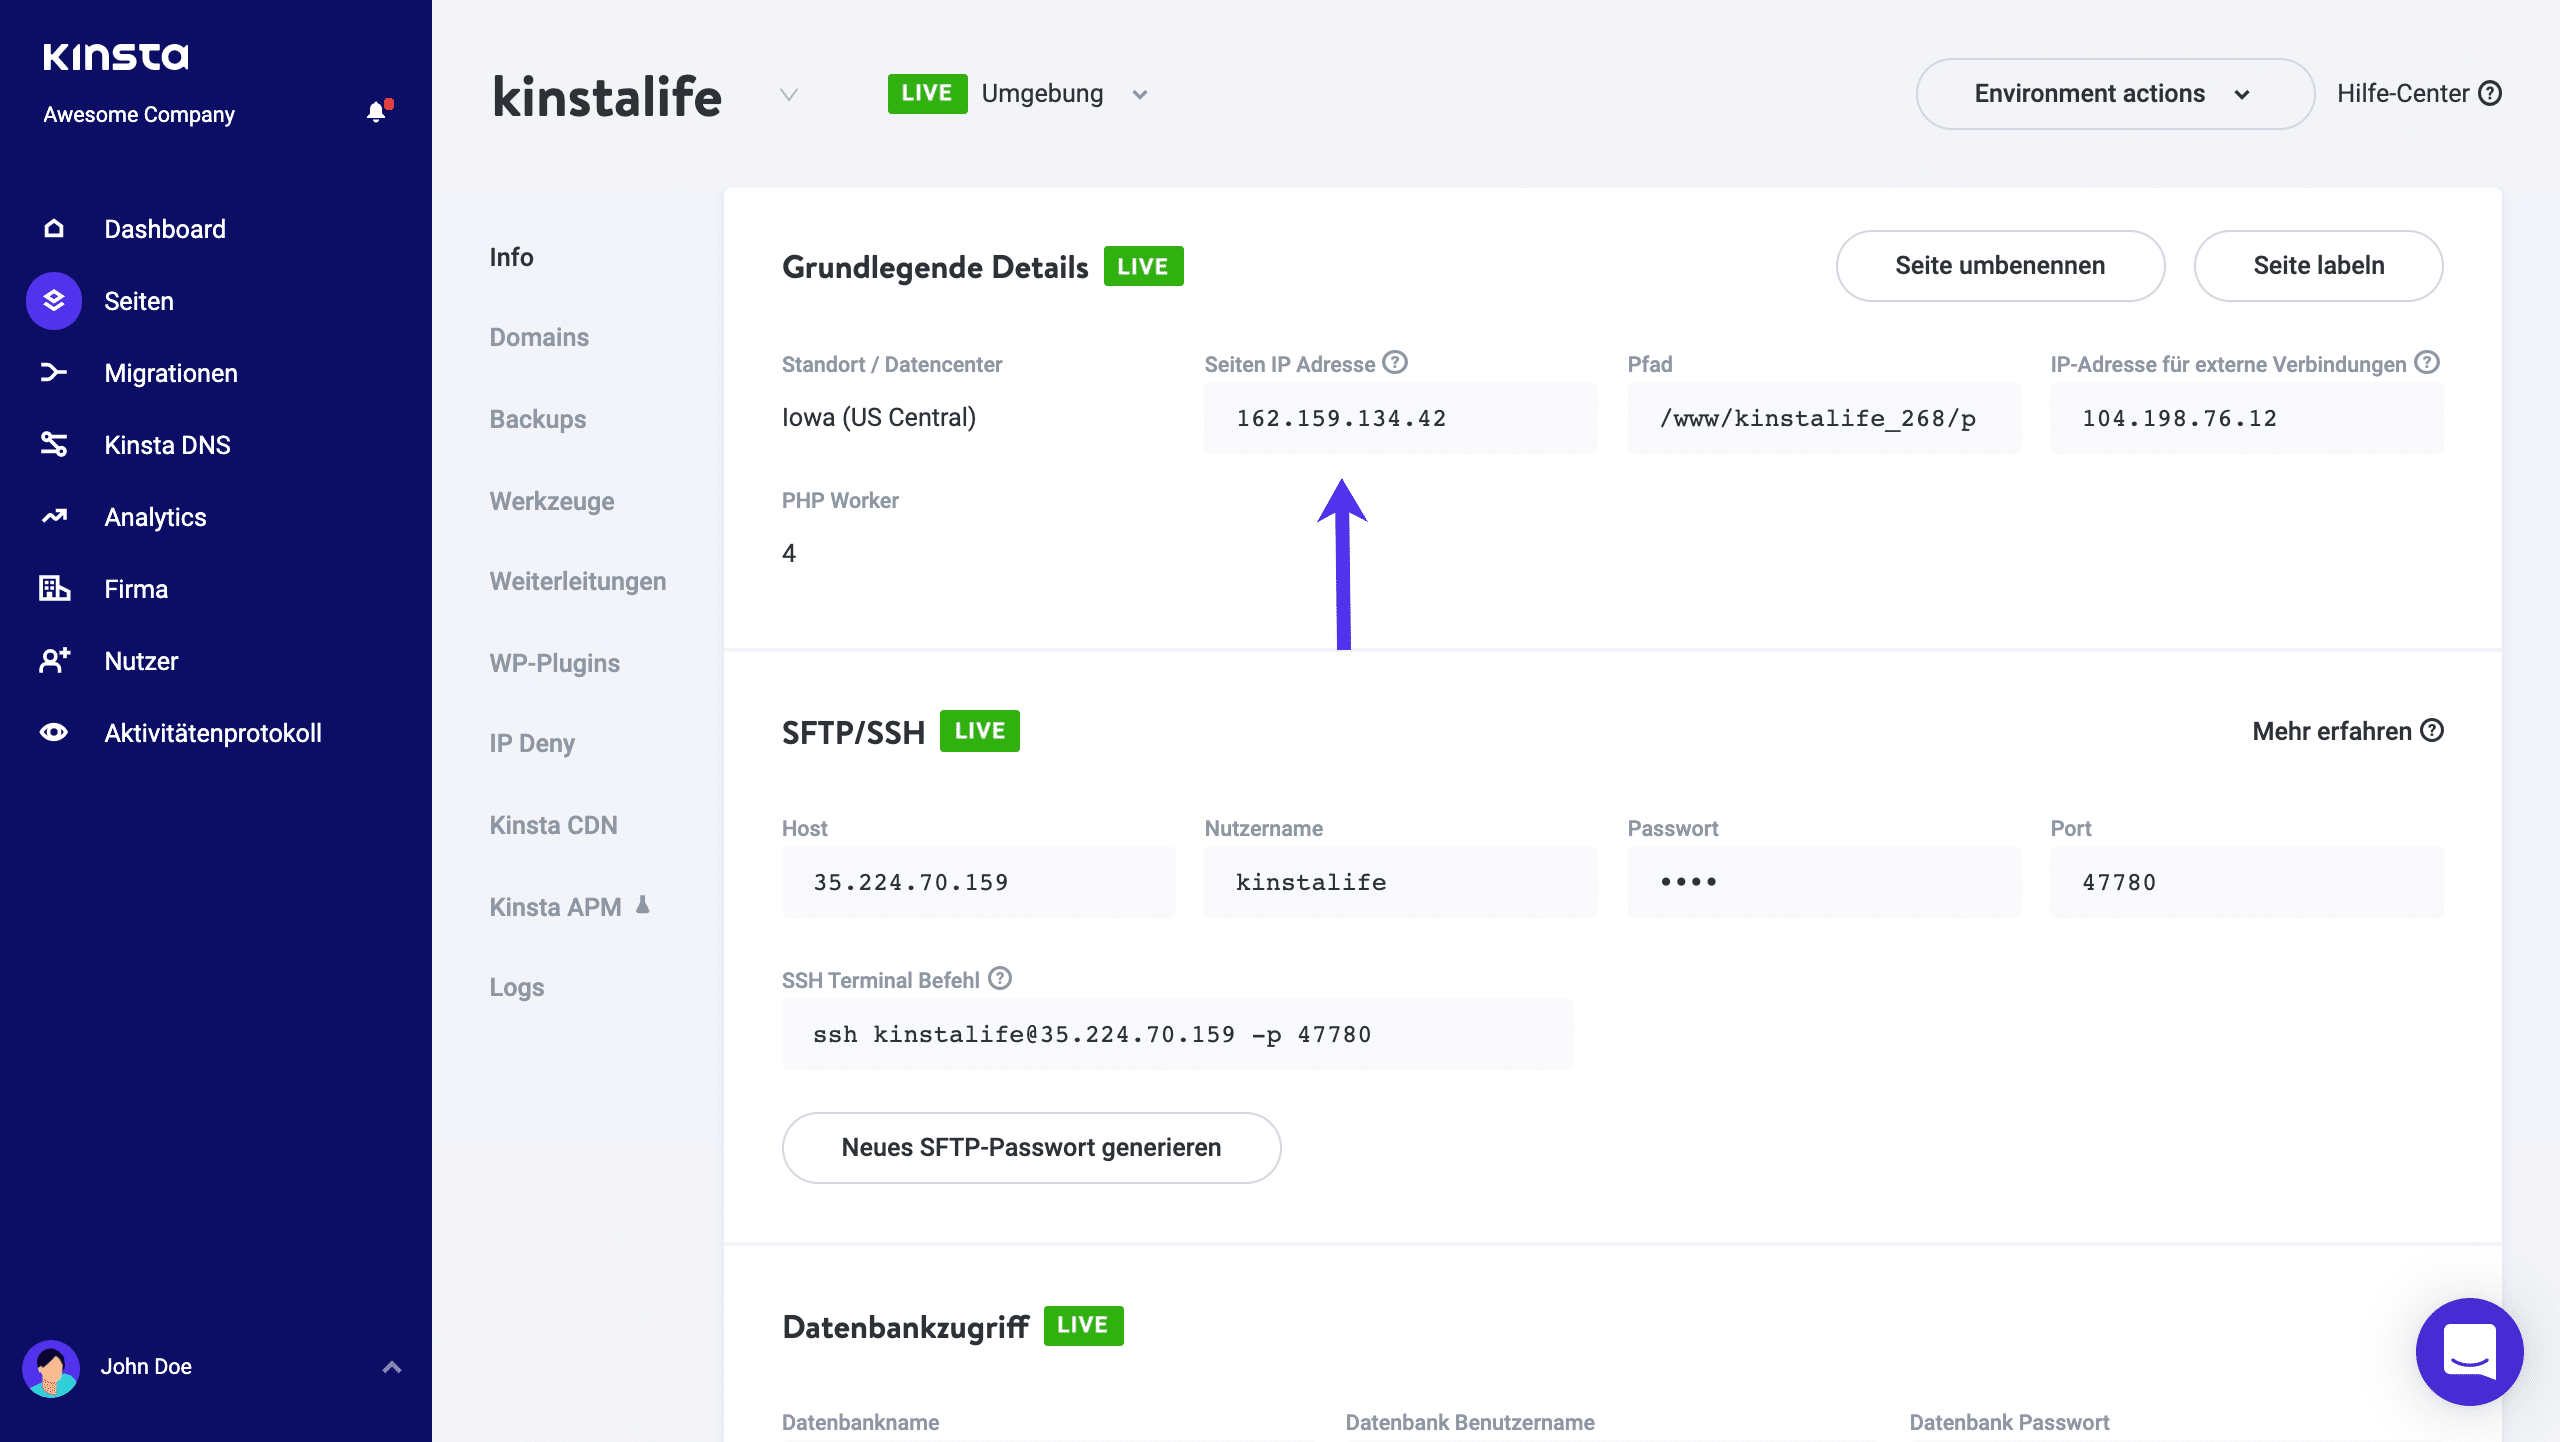Click the Seite umbenennen button
Viewport: 2560px width, 1442px height.
click(2000, 266)
